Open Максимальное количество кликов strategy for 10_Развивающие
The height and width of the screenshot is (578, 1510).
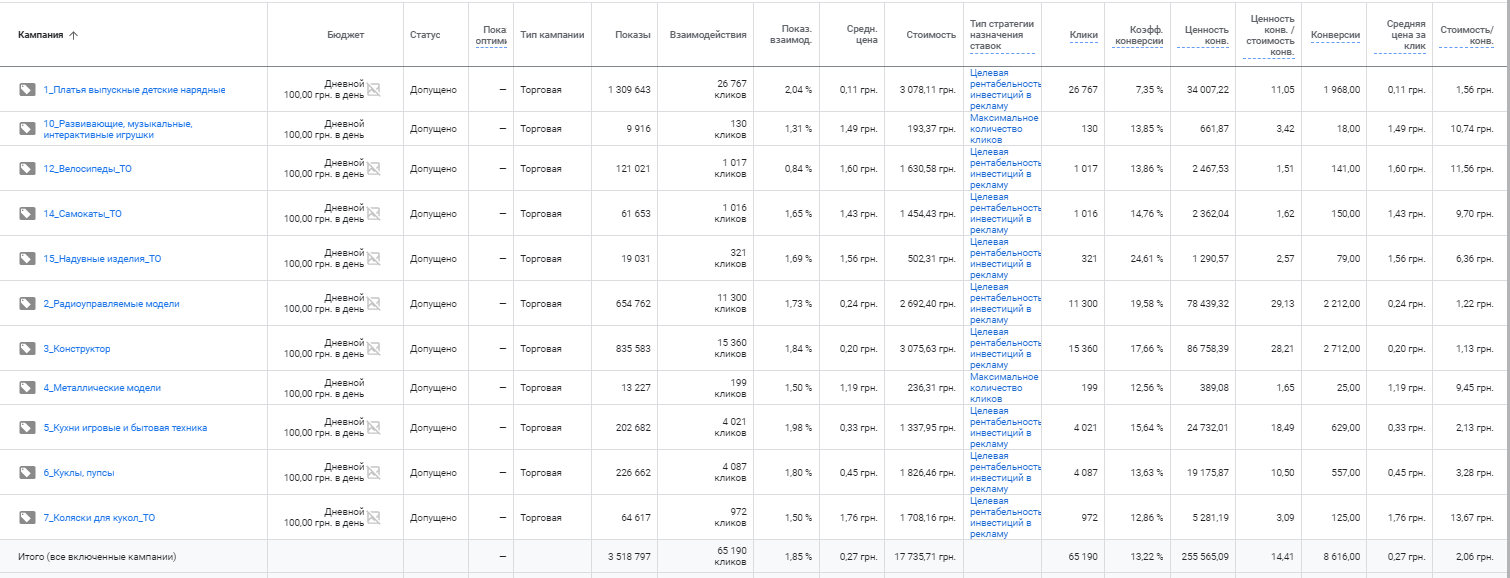1004,129
